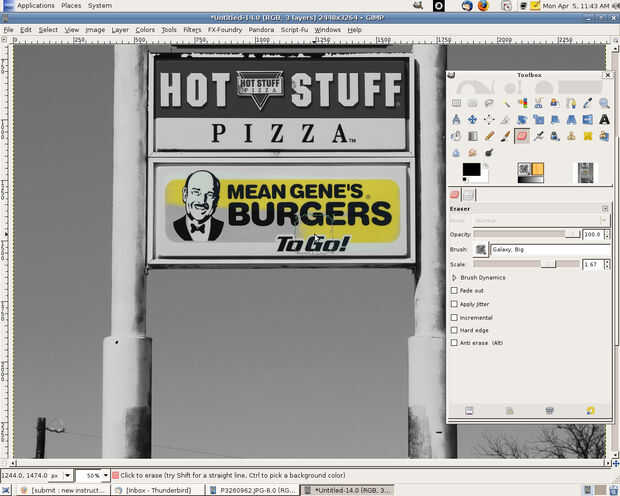This screenshot has width=620, height=496.
Task: Check the Hard edge option
Action: (456, 330)
